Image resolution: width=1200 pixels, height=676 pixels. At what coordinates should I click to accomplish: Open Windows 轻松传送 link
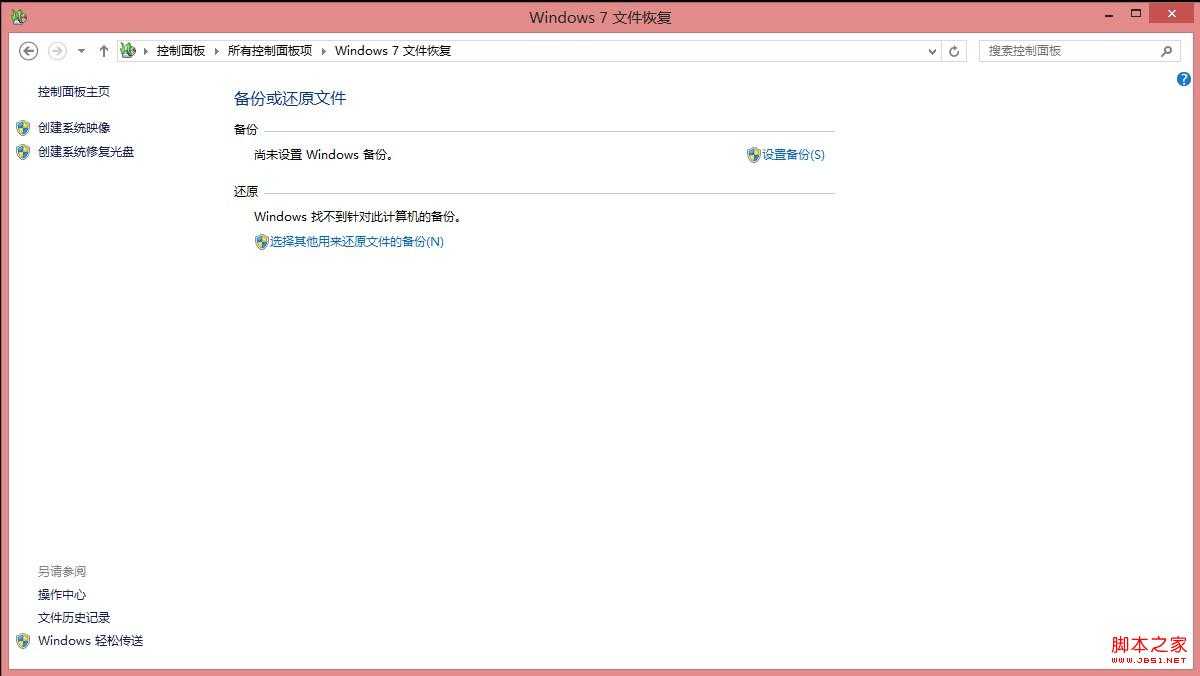pyautogui.click(x=91, y=641)
